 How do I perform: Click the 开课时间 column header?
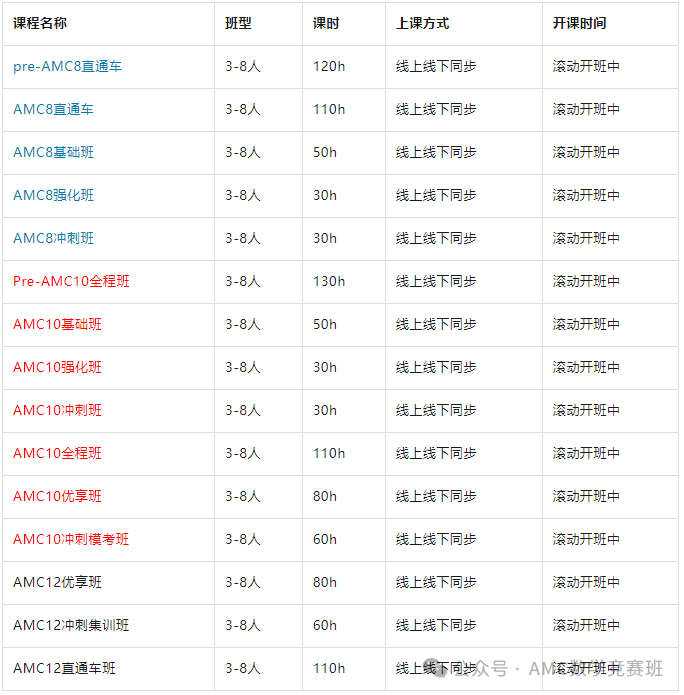pos(579,23)
